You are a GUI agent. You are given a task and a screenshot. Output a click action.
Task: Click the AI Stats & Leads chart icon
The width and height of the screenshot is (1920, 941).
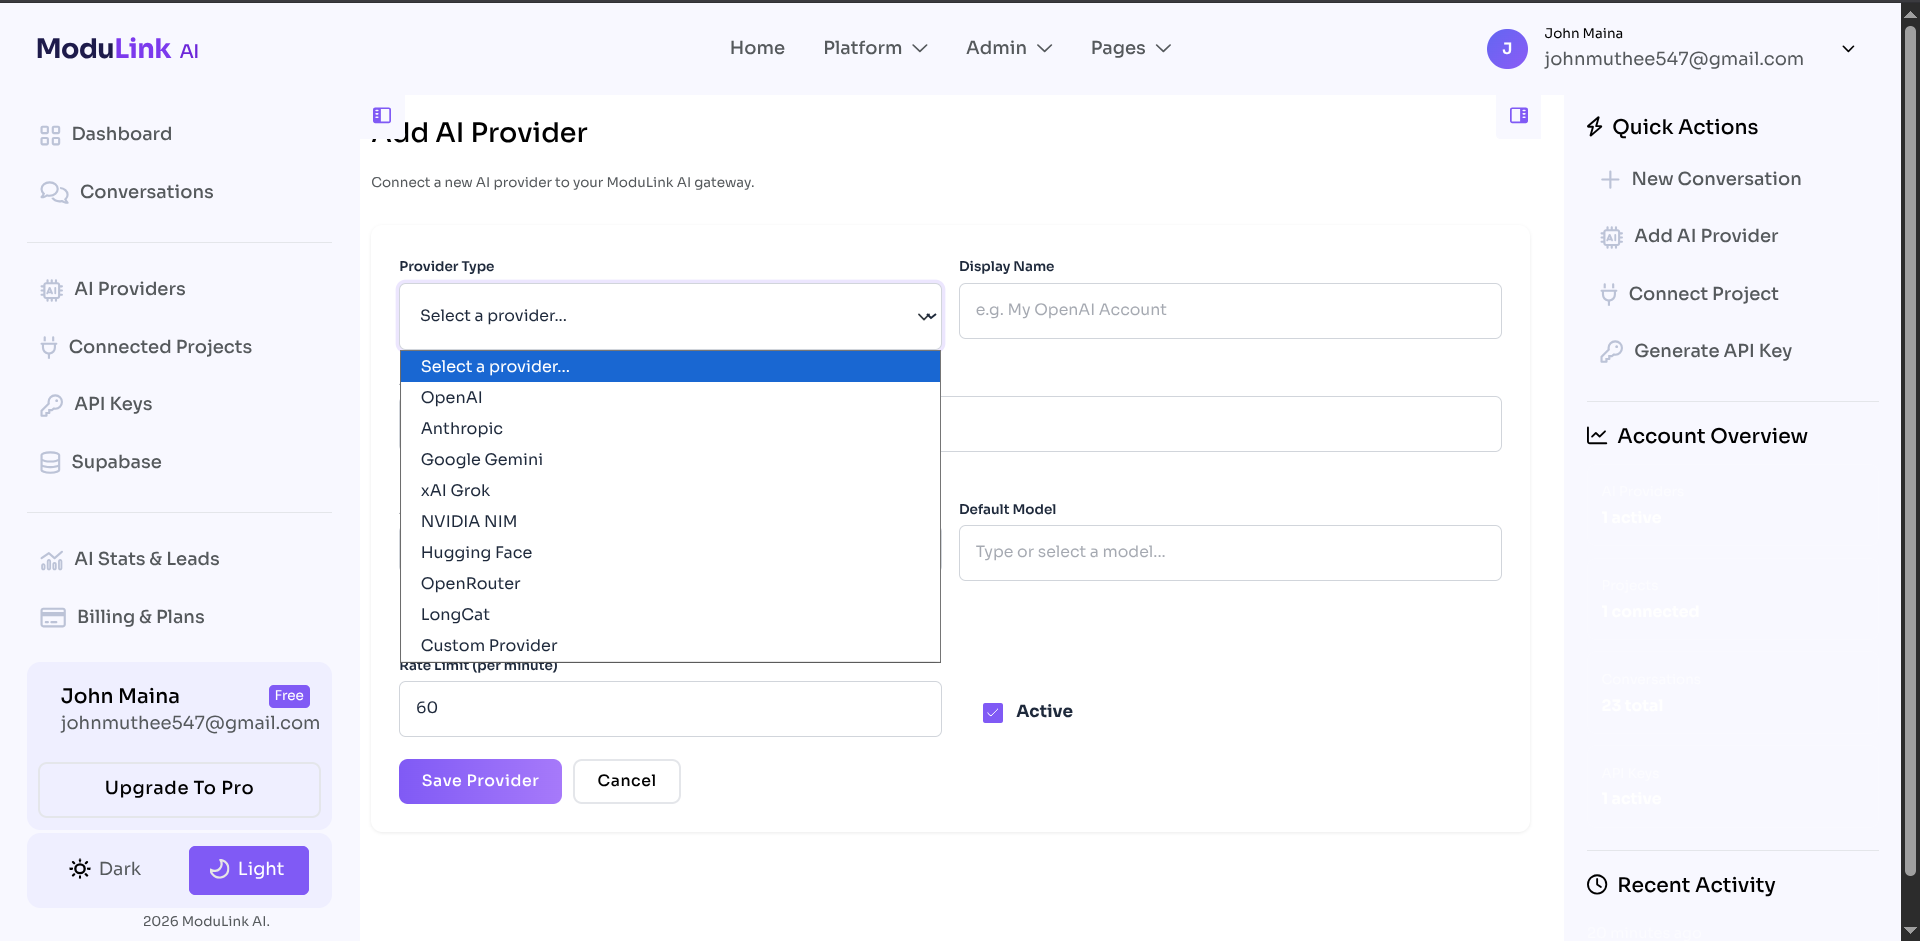coord(51,560)
